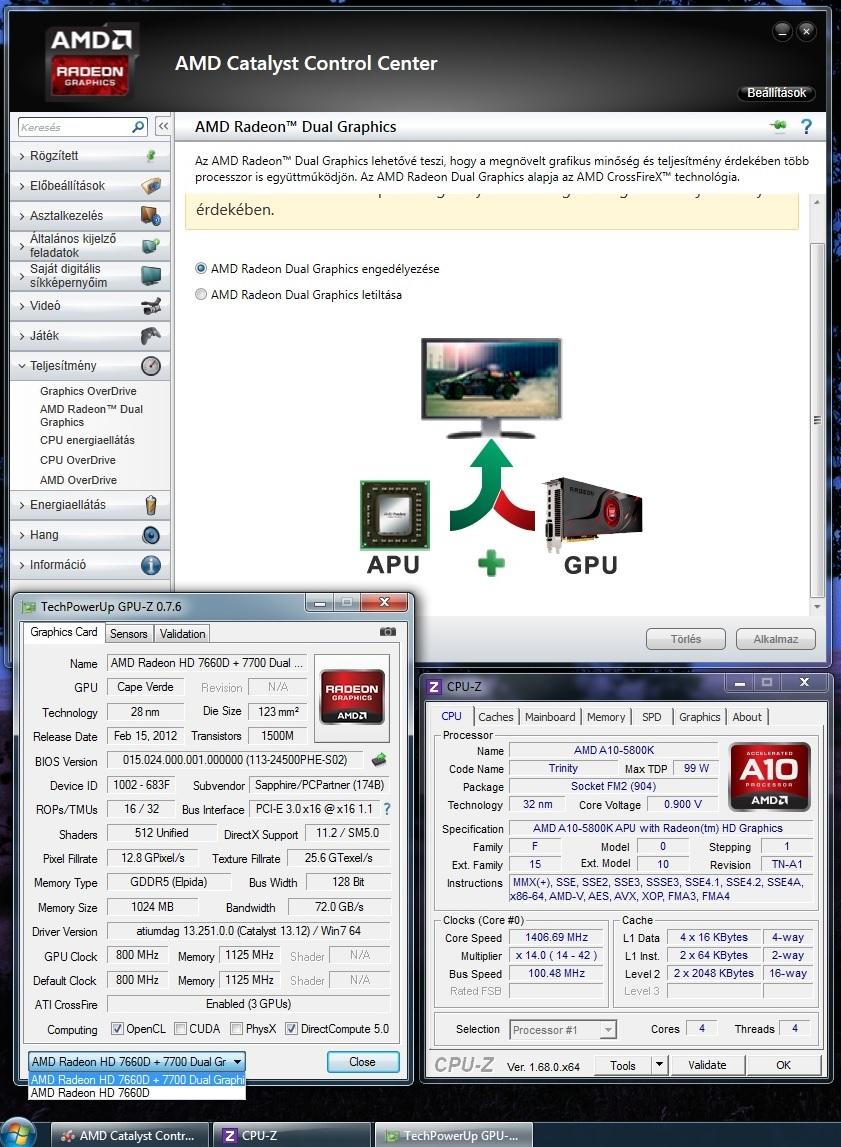Screen dimensions: 841x1147
Task: Open the GPU selection dropdown in GPU-Z
Action: (136, 1061)
